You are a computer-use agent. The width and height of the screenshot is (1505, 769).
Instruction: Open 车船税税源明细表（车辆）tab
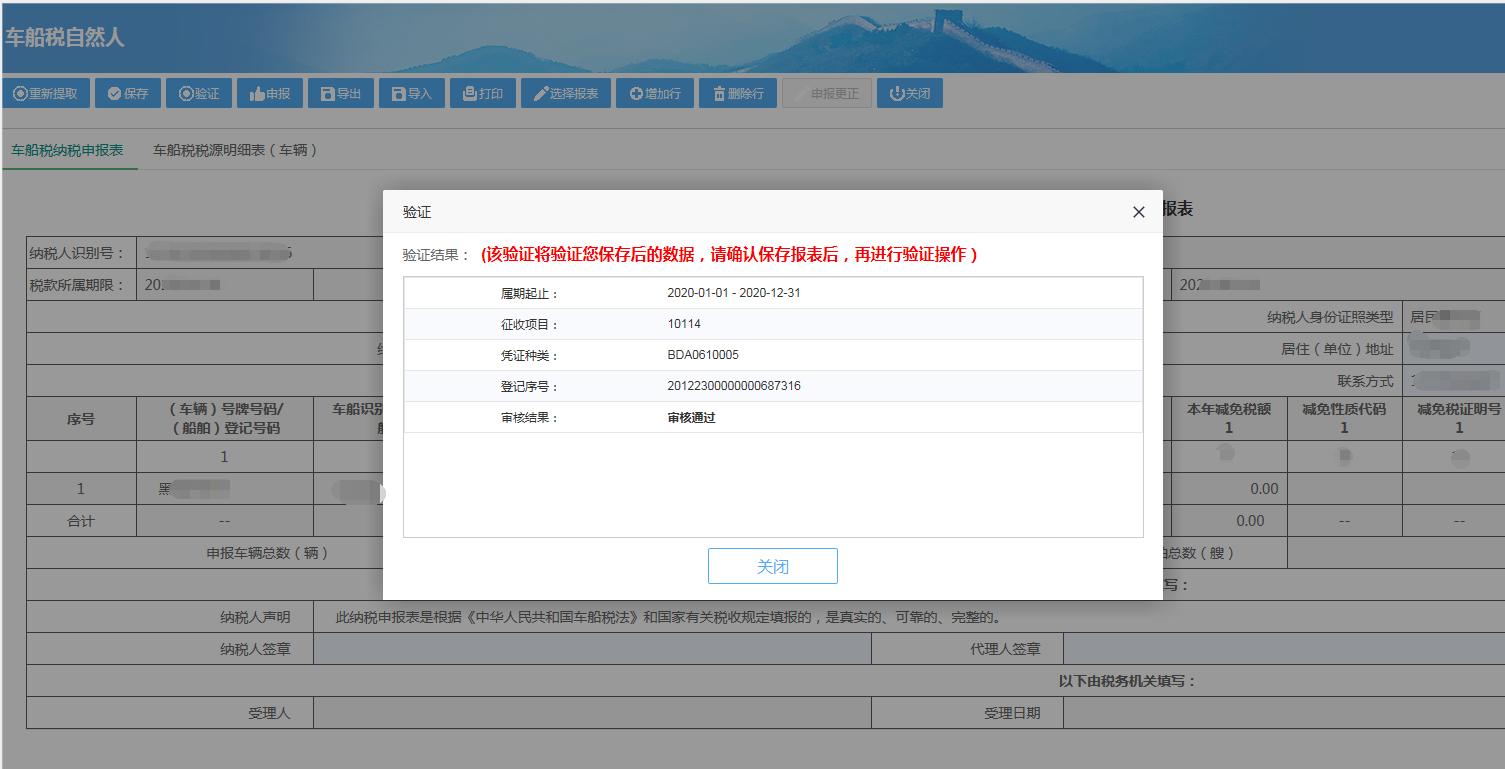tap(235, 150)
